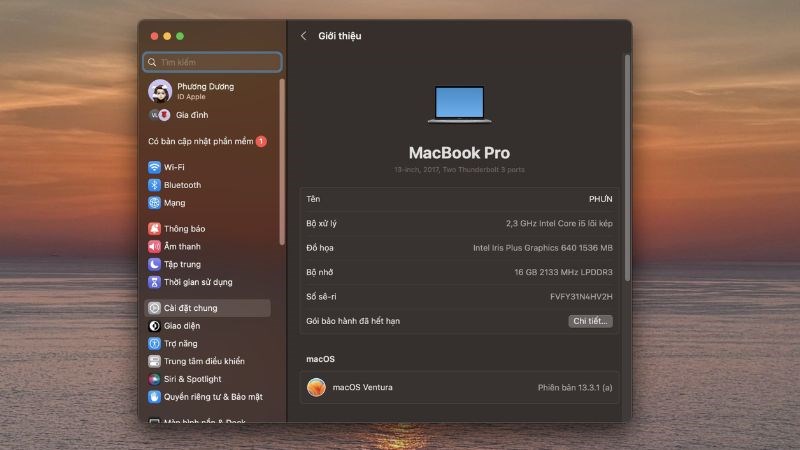Viewport: 800px width, 450px height.
Task: Select Thời gian sử dụng hourglass icon
Action: 154,282
